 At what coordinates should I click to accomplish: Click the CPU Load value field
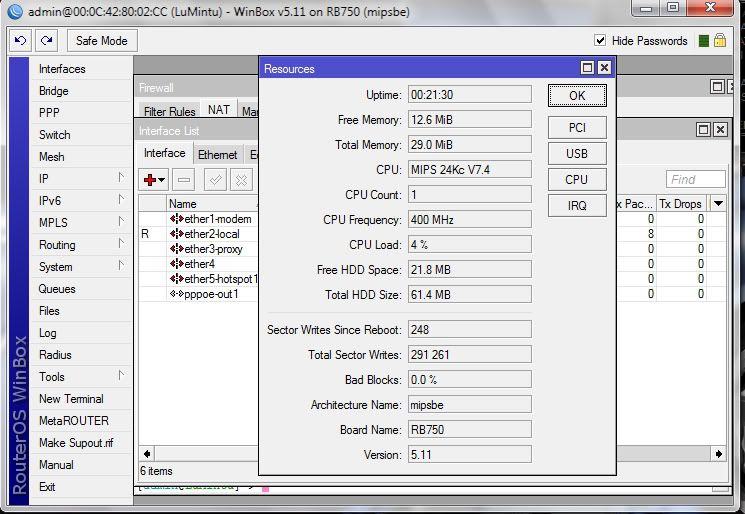coord(469,245)
